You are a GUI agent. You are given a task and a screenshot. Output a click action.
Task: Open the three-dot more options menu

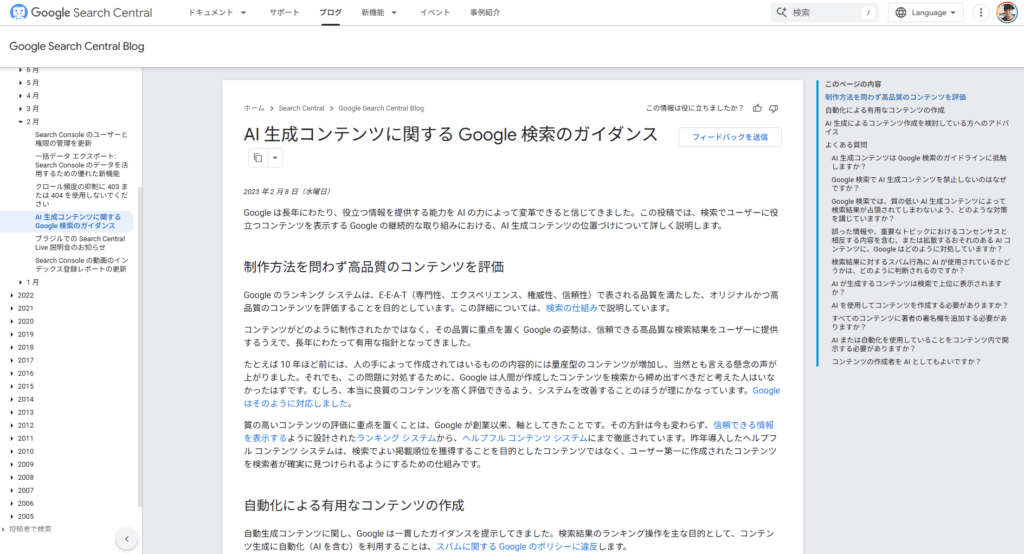point(981,12)
